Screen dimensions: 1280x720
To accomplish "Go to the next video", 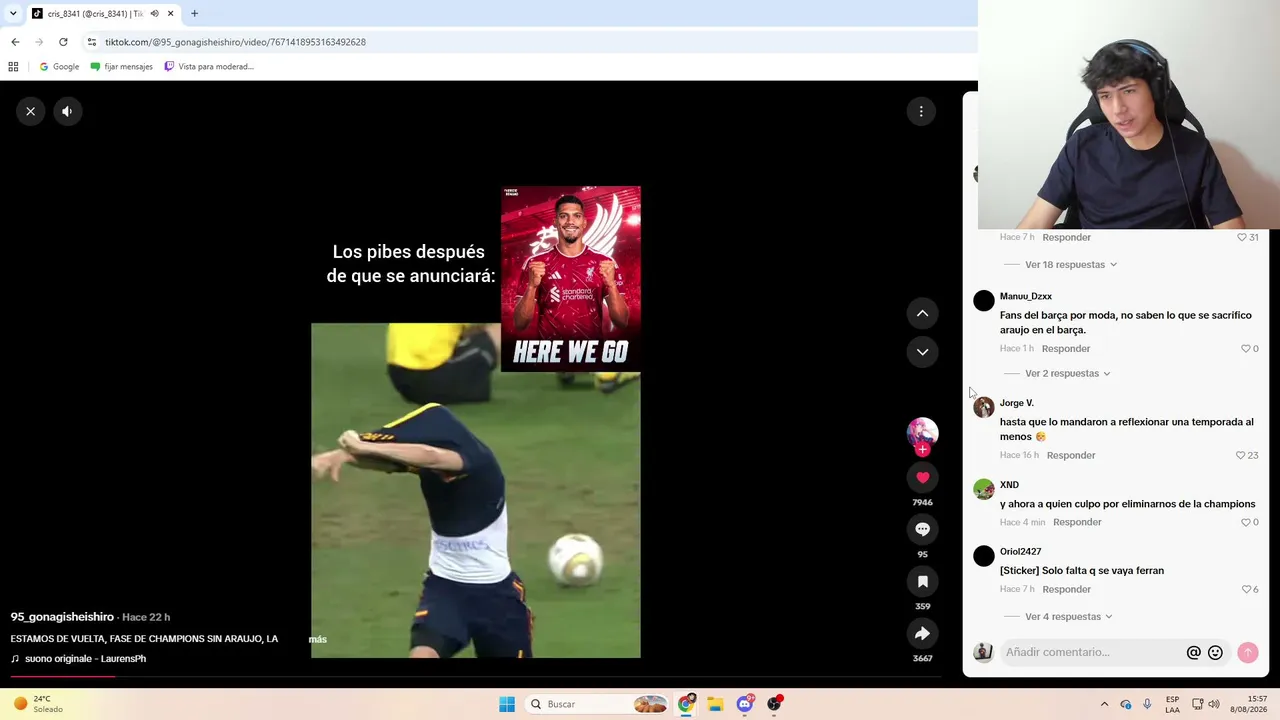I will point(922,352).
